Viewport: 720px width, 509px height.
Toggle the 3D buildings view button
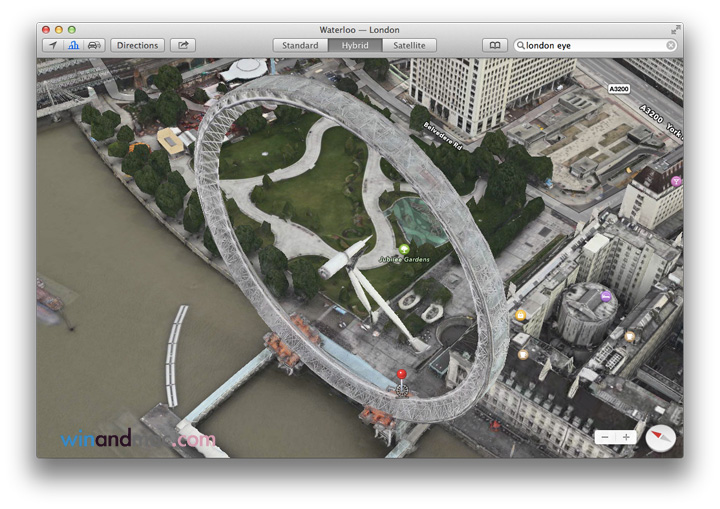tap(73, 45)
